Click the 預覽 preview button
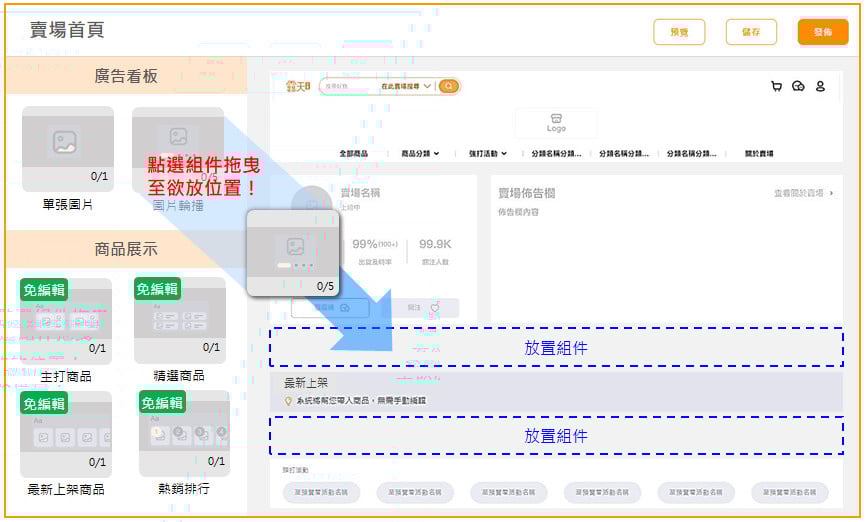 click(679, 32)
